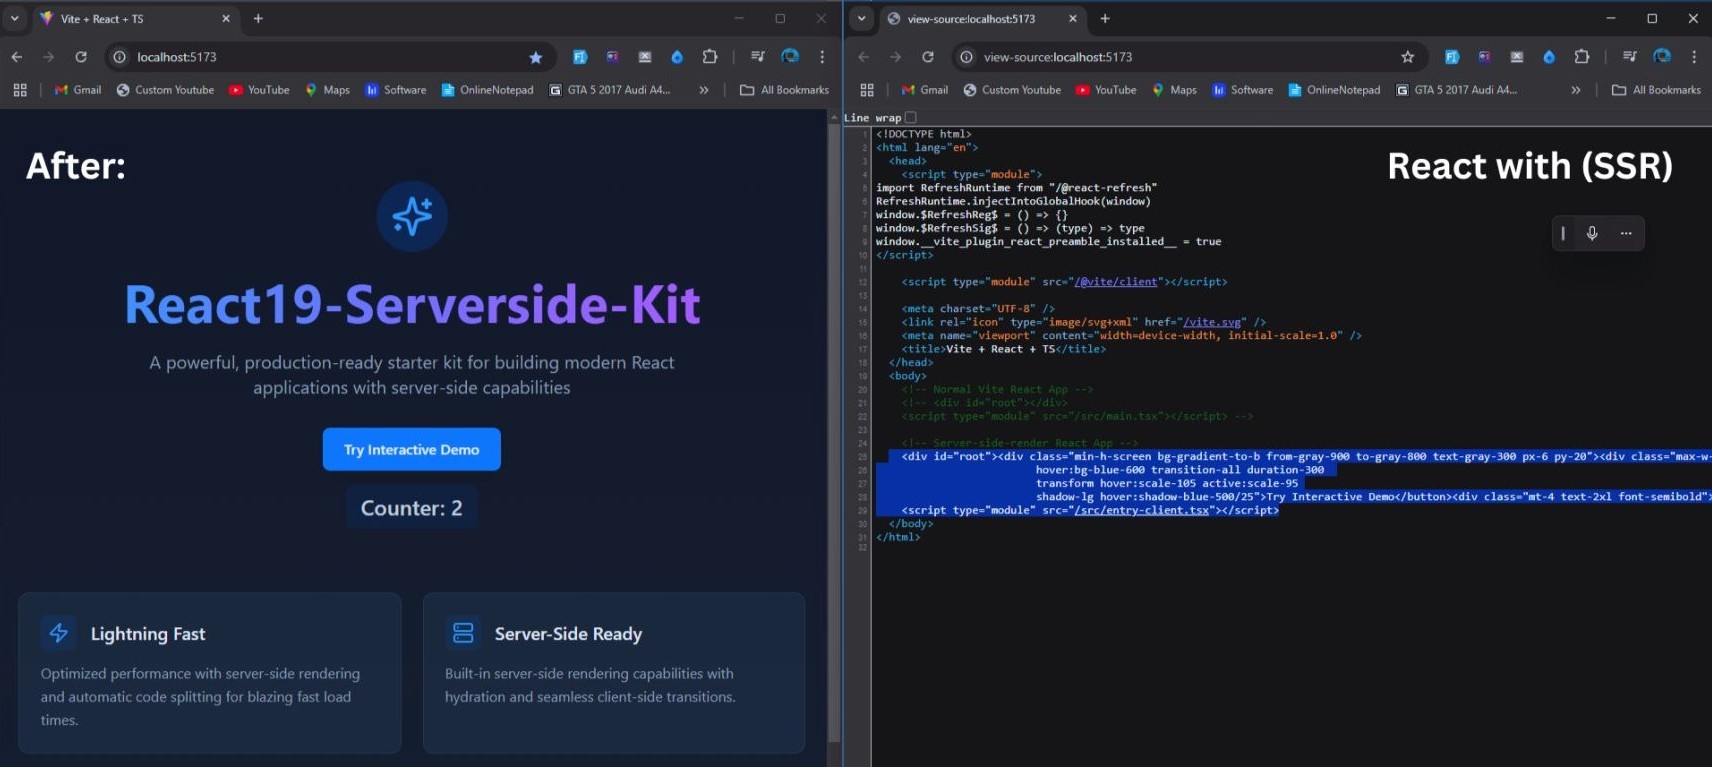Select the Vite + React + TS tab

[x=102, y=19]
